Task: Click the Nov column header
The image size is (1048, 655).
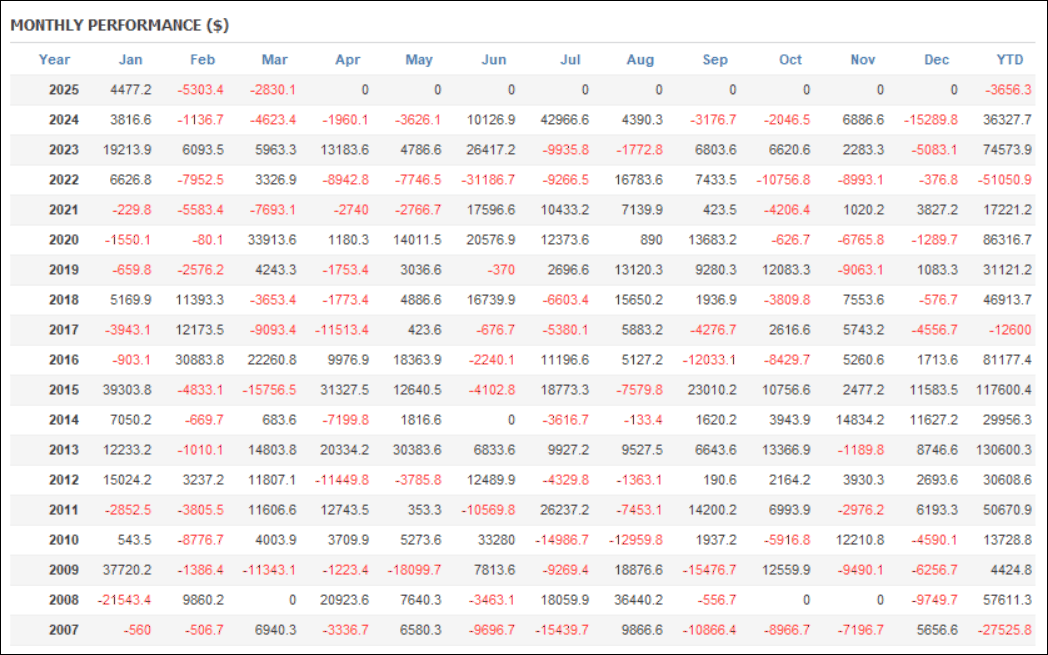Action: [x=863, y=59]
